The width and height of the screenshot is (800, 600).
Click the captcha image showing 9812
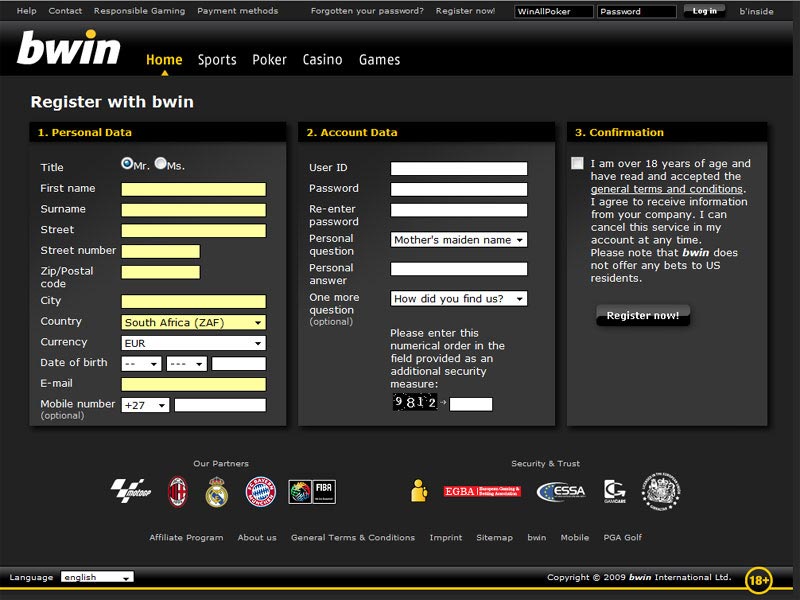click(415, 402)
